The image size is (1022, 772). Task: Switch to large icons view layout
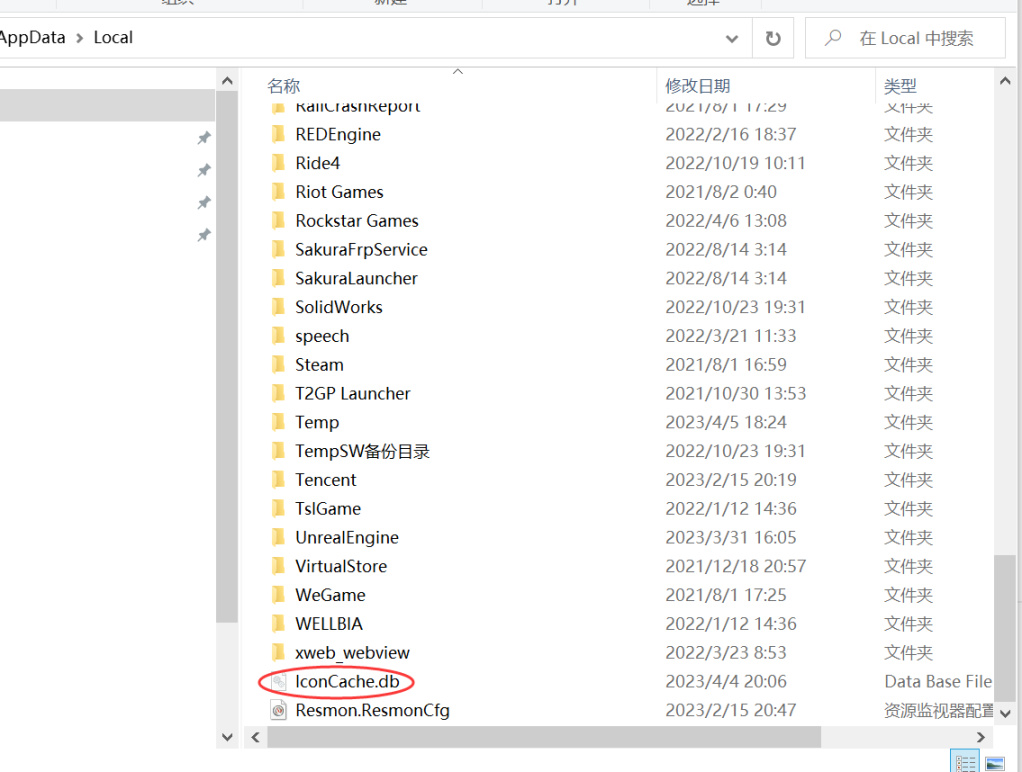click(995, 762)
